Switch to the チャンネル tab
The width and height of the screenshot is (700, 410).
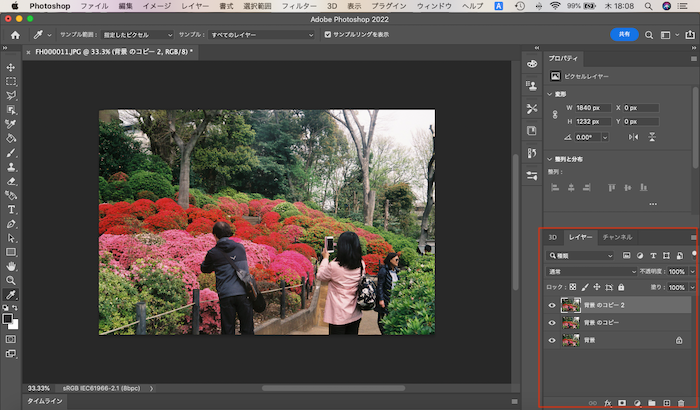point(617,237)
